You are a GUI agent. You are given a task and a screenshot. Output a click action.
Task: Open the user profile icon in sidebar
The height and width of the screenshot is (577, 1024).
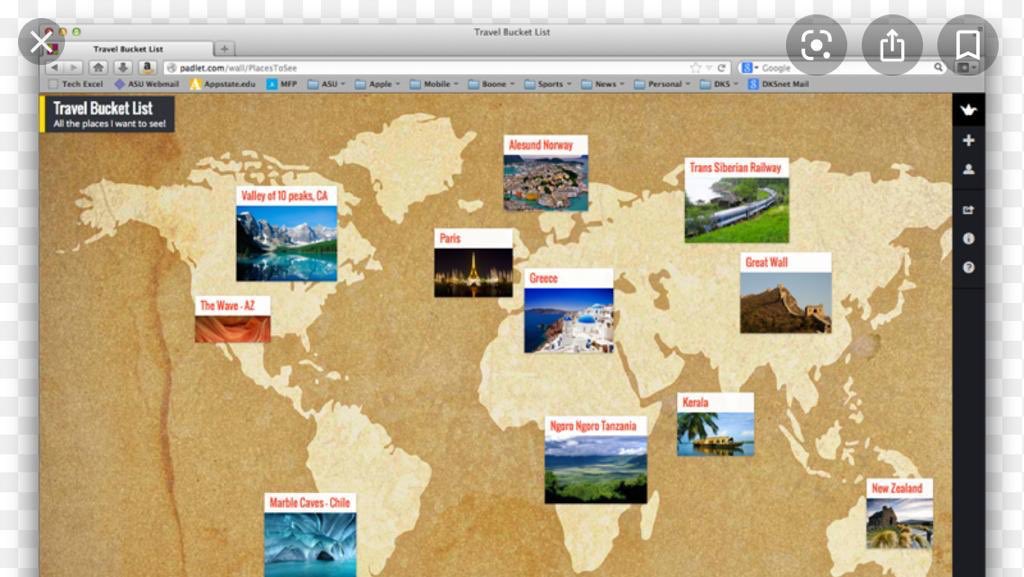coord(968,170)
